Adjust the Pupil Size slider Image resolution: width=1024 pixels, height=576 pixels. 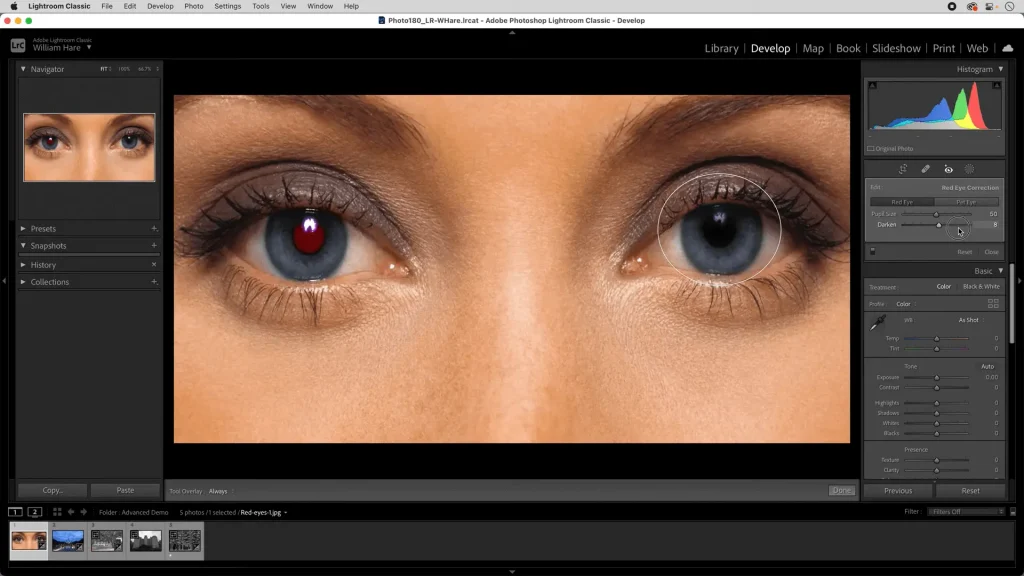(x=936, y=214)
